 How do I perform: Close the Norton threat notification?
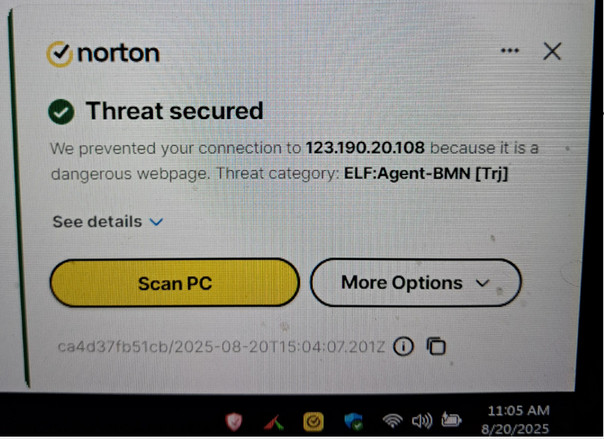[x=552, y=51]
